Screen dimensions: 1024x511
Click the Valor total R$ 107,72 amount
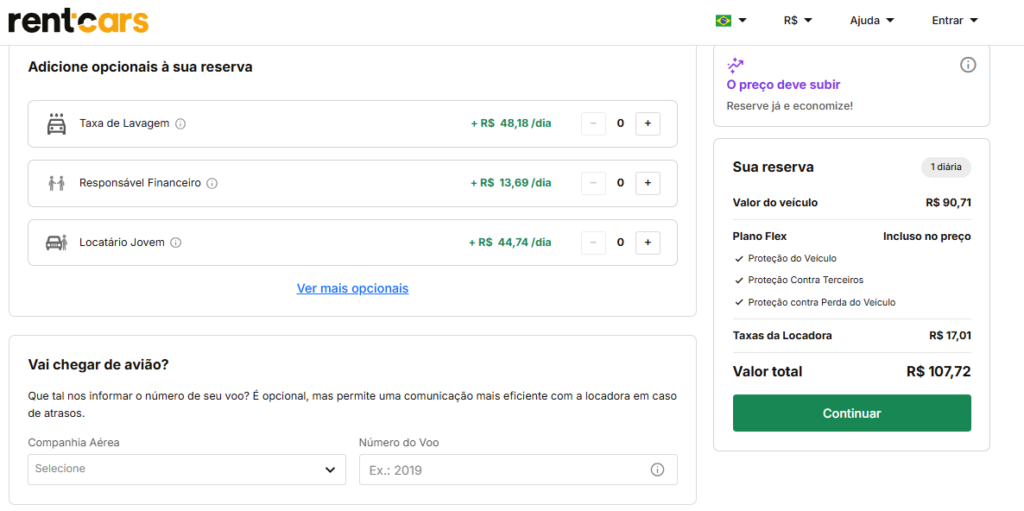[x=938, y=372]
